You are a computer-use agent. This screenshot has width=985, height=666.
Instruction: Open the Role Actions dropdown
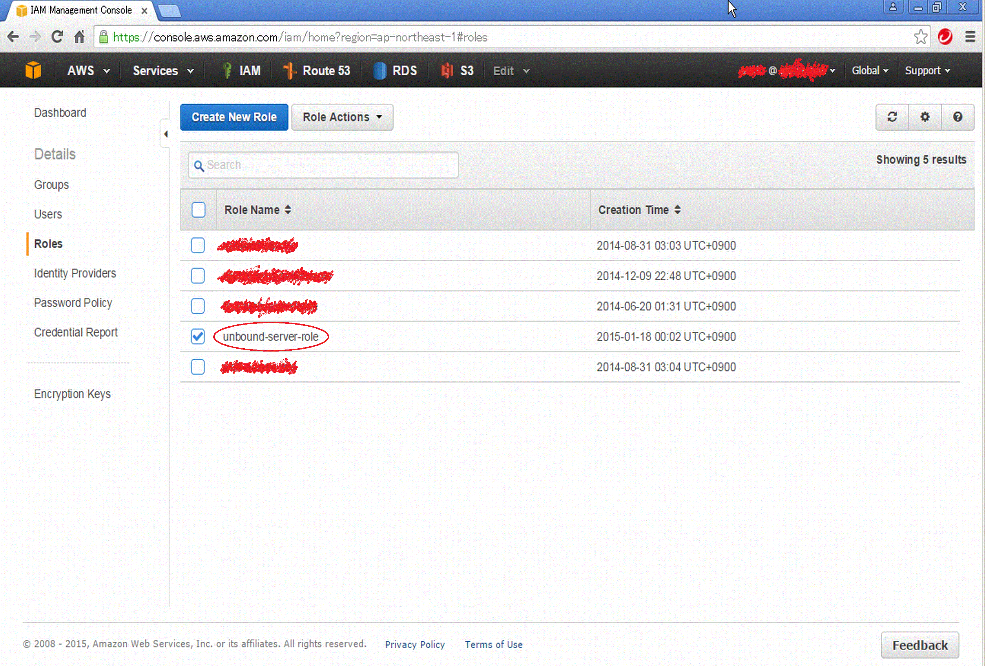(342, 117)
